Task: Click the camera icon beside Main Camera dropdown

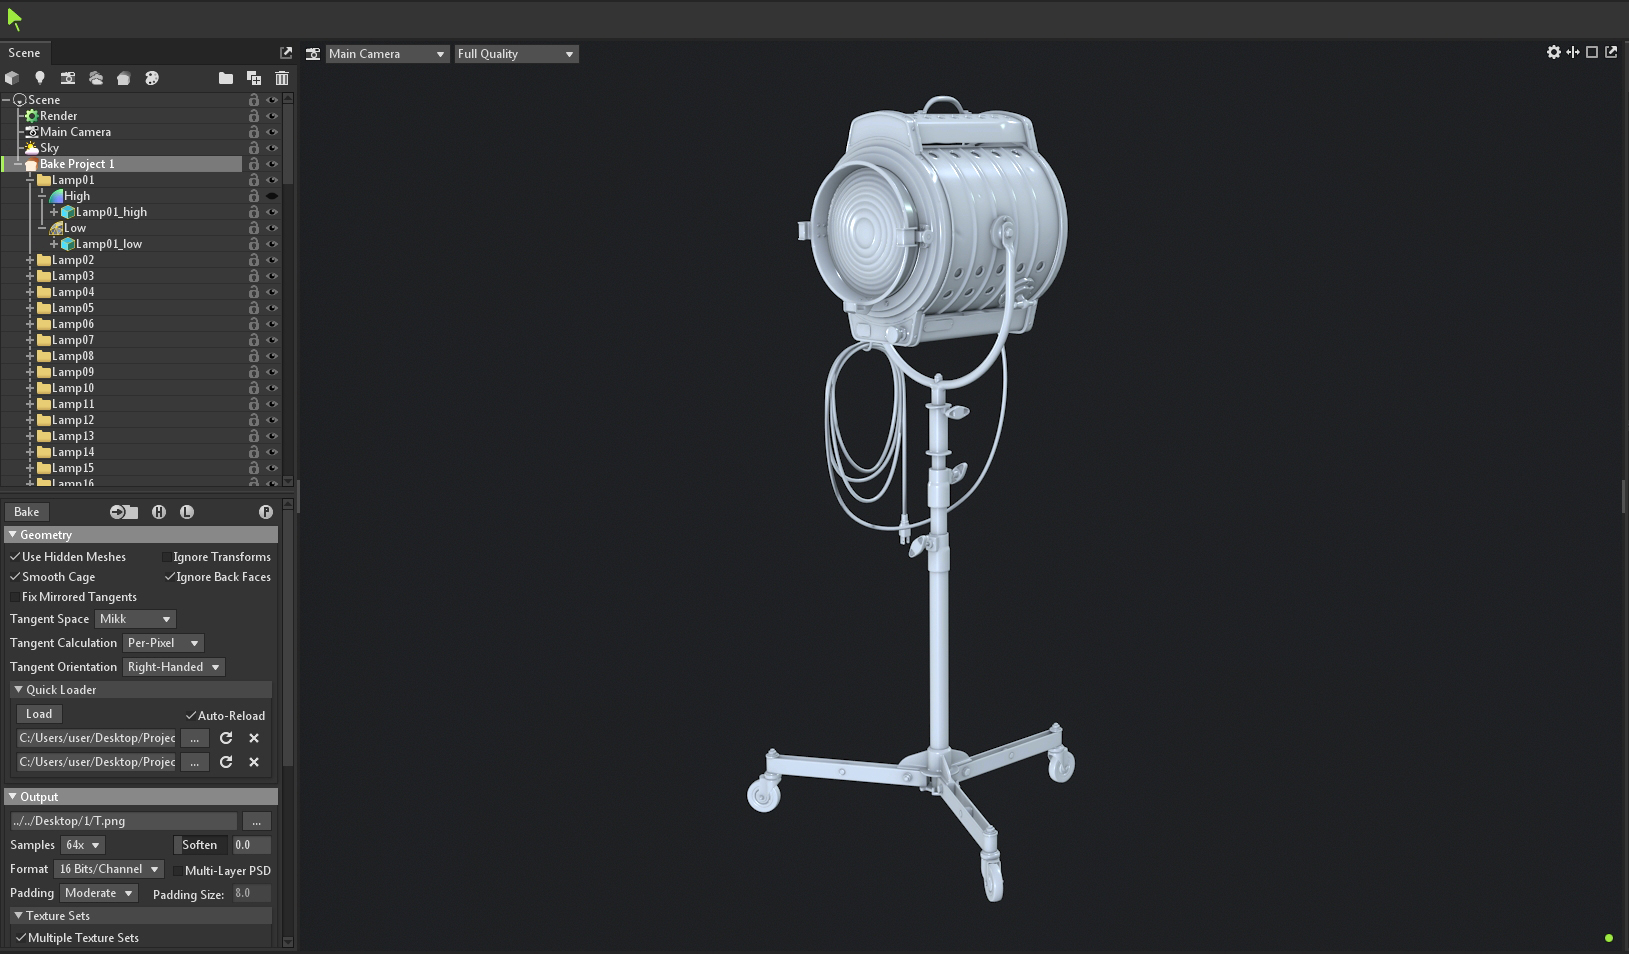Action: [x=313, y=54]
